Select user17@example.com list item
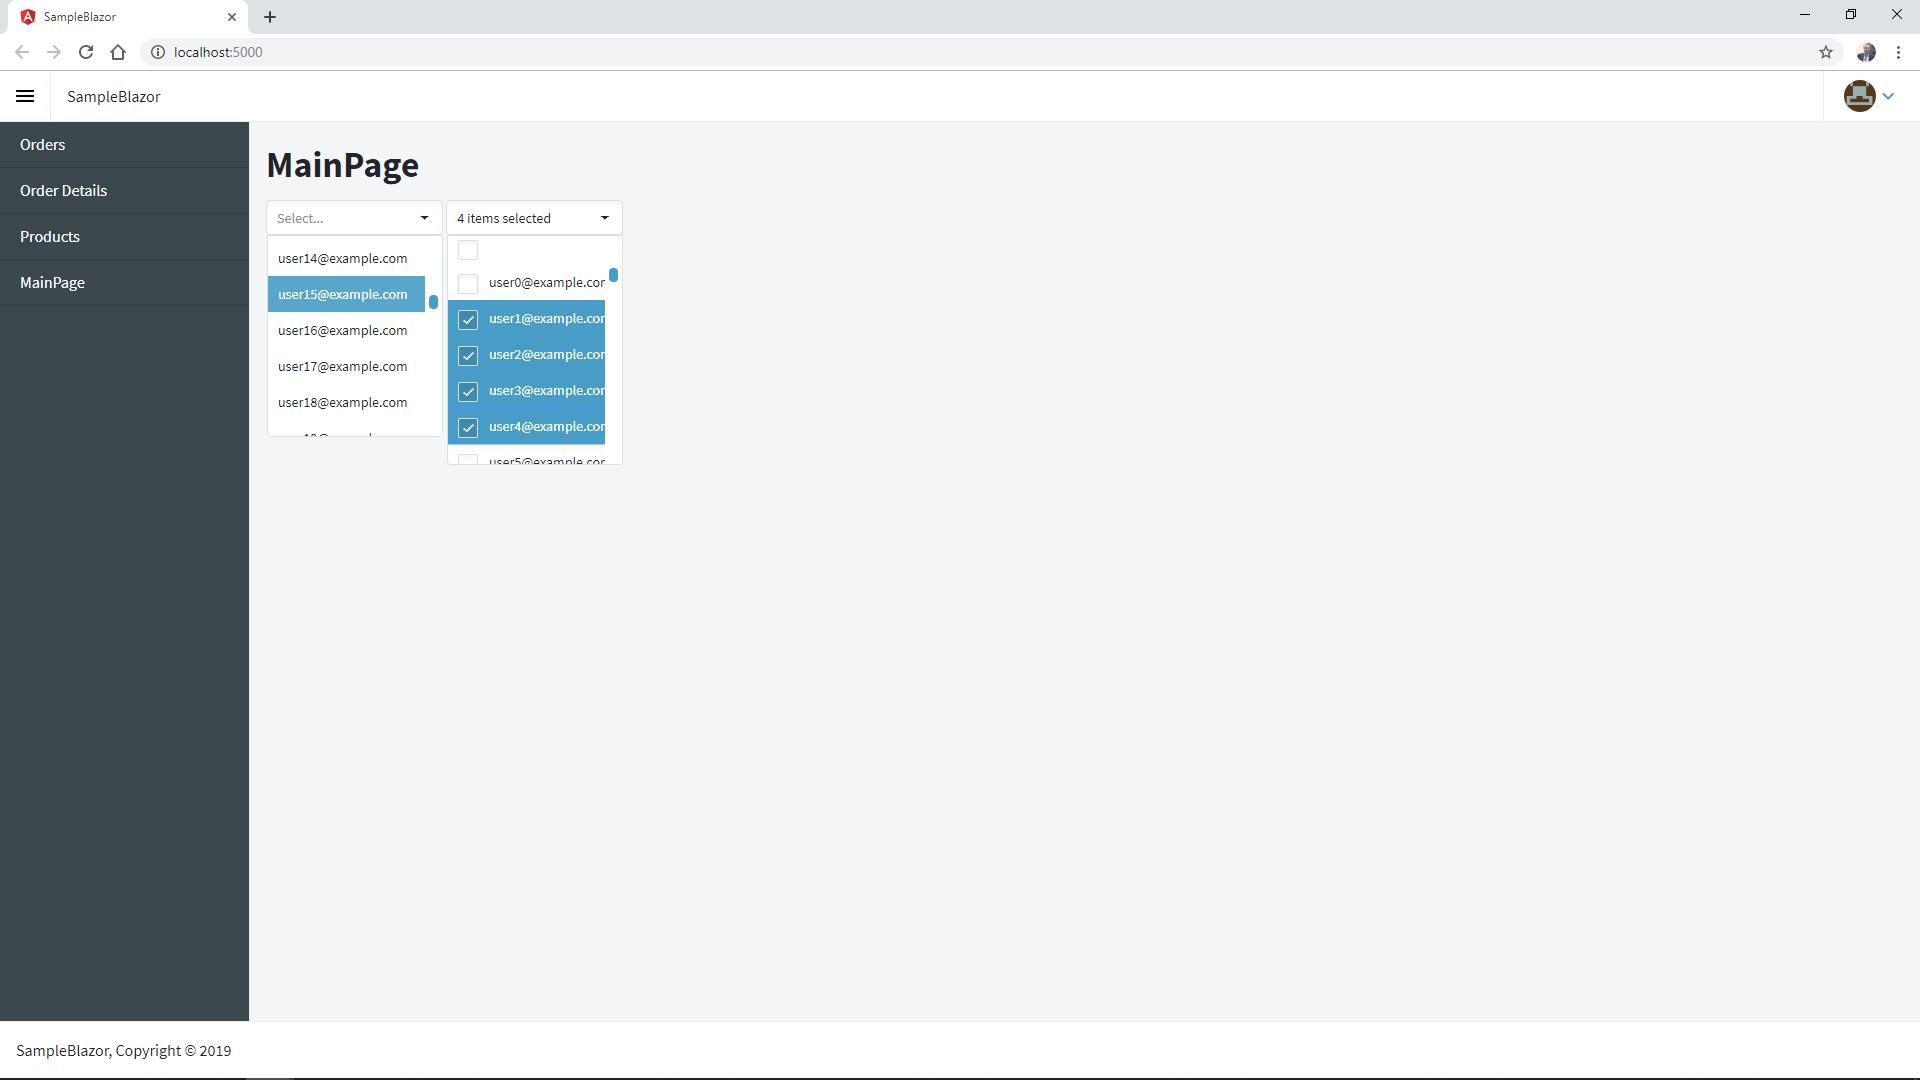 (346, 366)
